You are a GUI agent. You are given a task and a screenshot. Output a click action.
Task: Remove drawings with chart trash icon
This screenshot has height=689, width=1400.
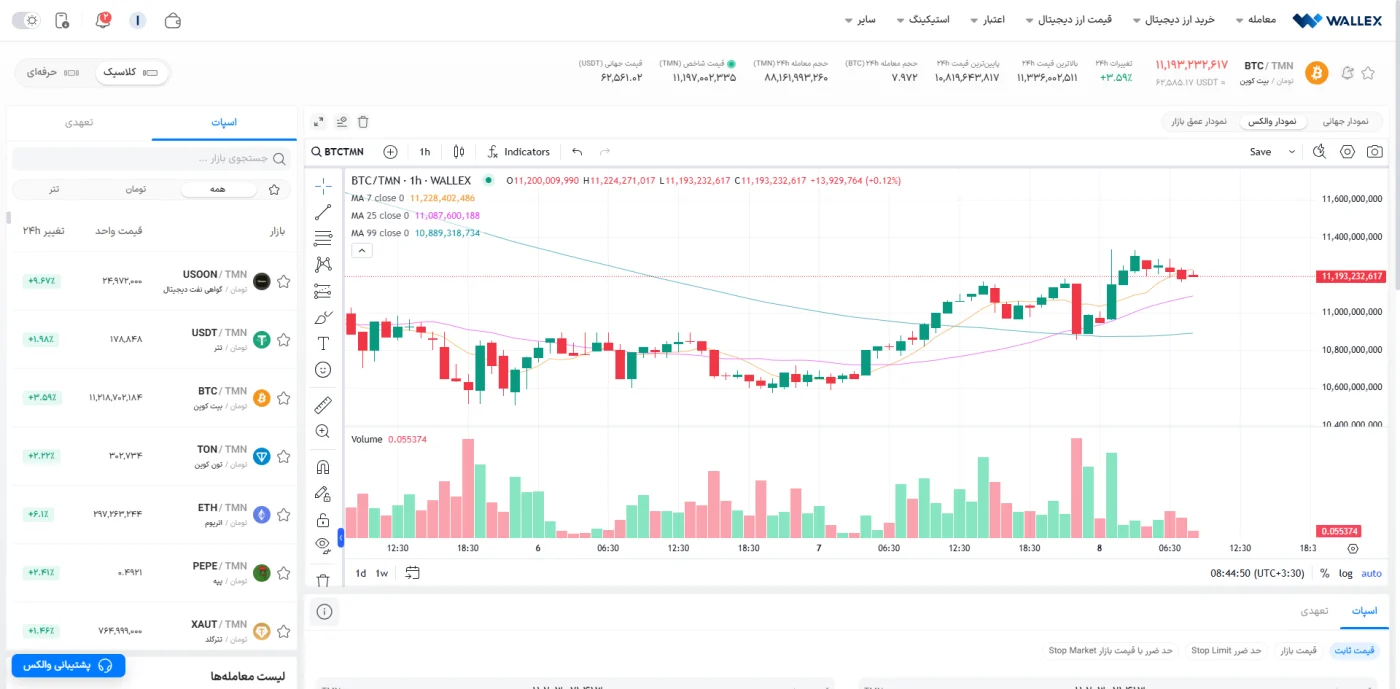coord(323,580)
